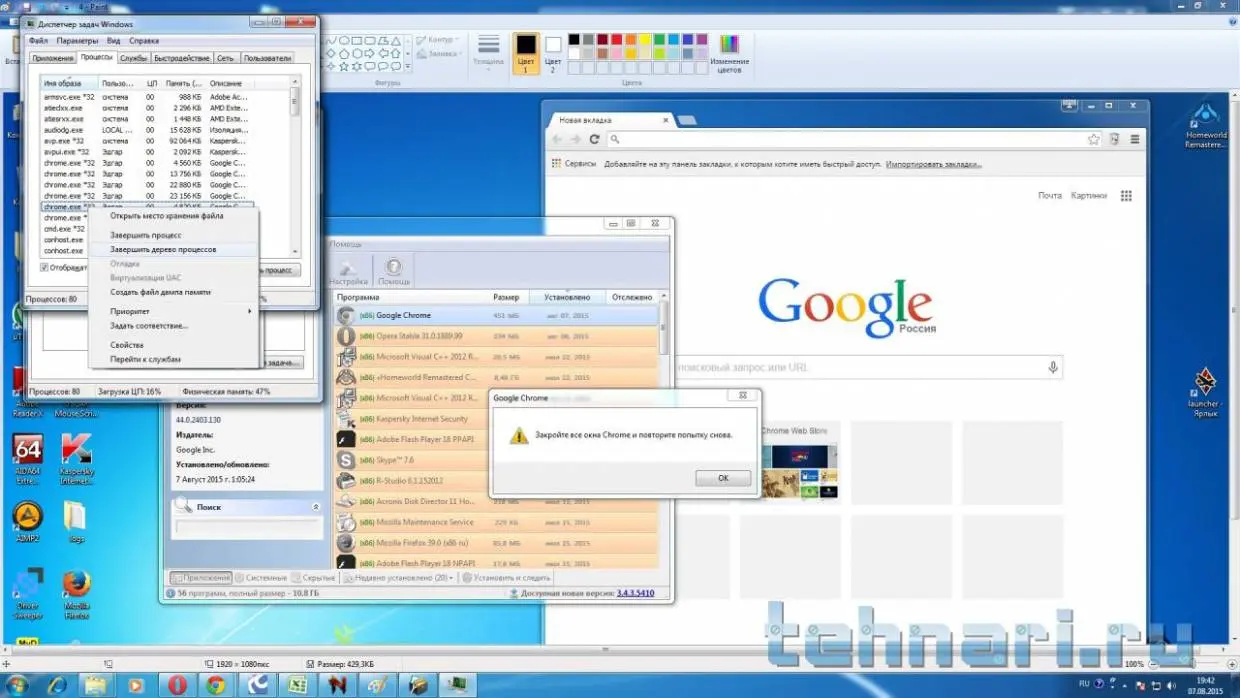Click OK in the Google Chrome warning dialog
1240x698 pixels.
coord(723,478)
